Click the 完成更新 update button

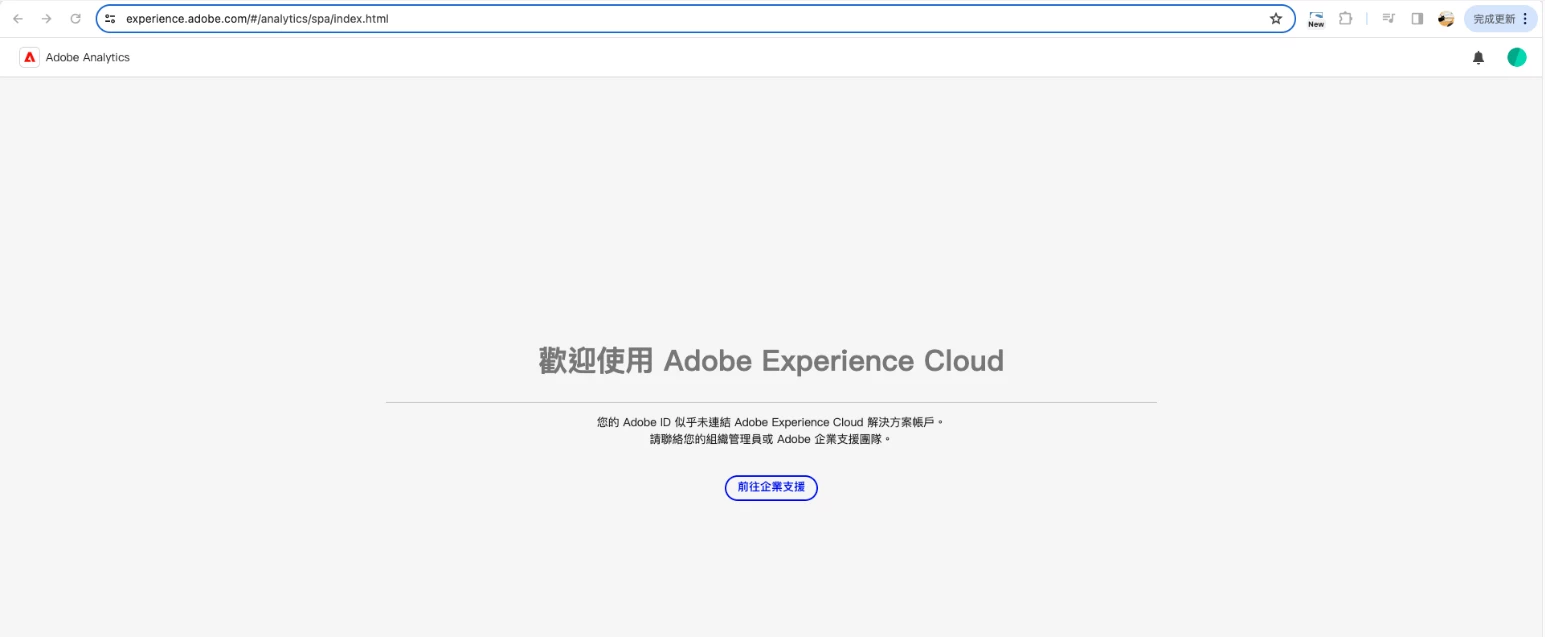coord(1494,19)
